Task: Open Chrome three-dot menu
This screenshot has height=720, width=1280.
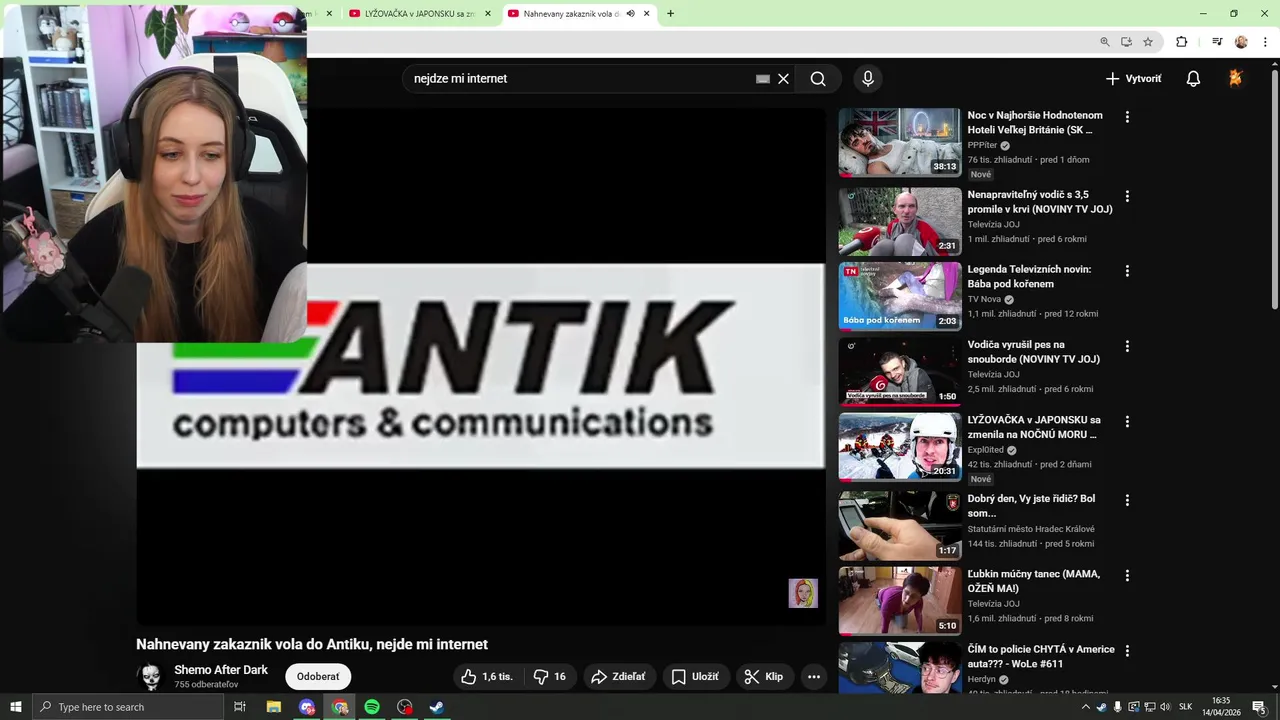Action: (1266, 42)
